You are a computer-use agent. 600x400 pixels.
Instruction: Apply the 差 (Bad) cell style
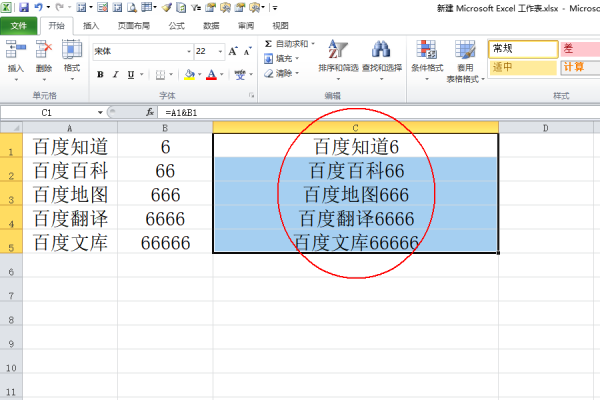[580, 49]
